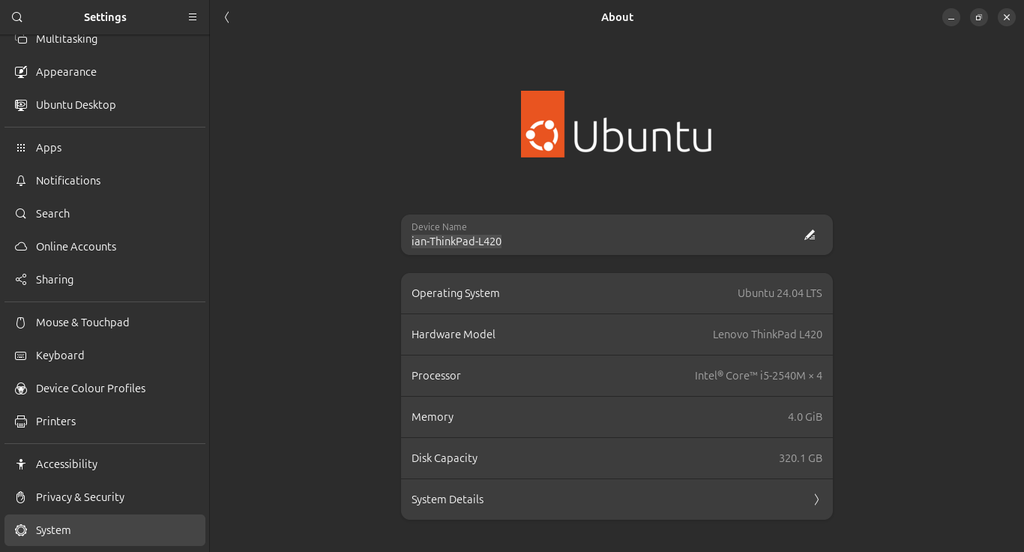Image resolution: width=1024 pixels, height=552 pixels.
Task: Click the Keyboard icon in sidebar
Action: [x=21, y=356]
